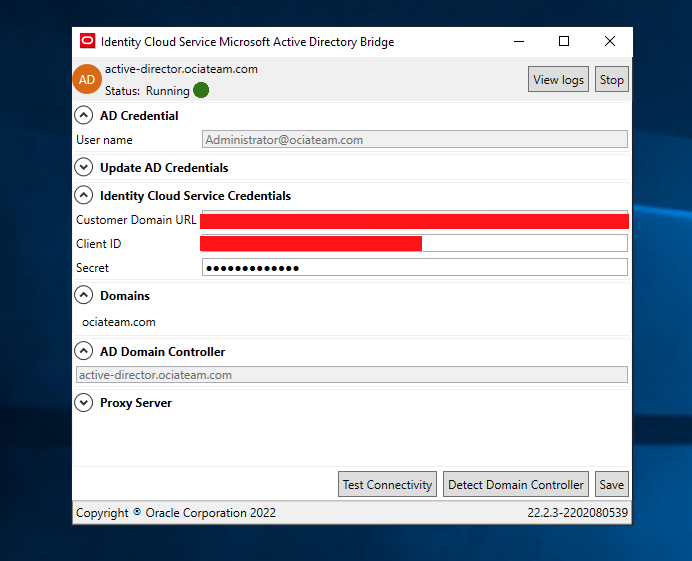
Task: Save the configuration
Action: 611,484
